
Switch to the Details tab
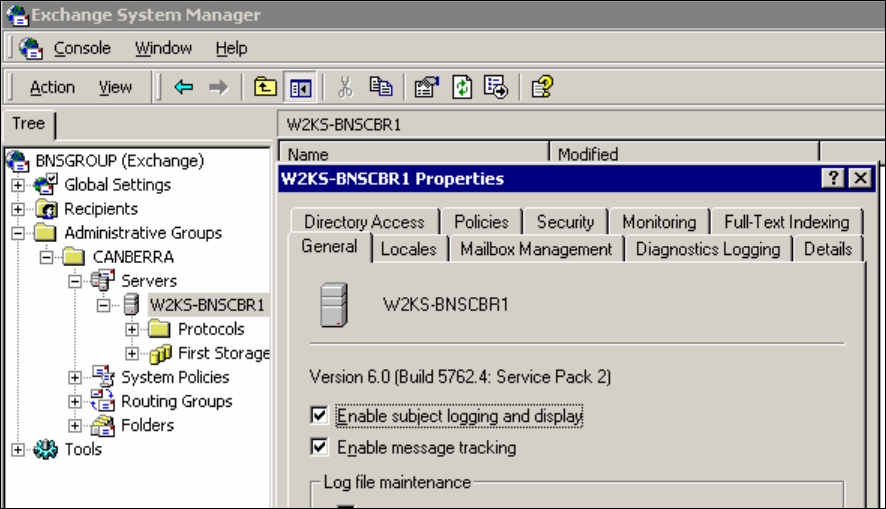(x=828, y=249)
